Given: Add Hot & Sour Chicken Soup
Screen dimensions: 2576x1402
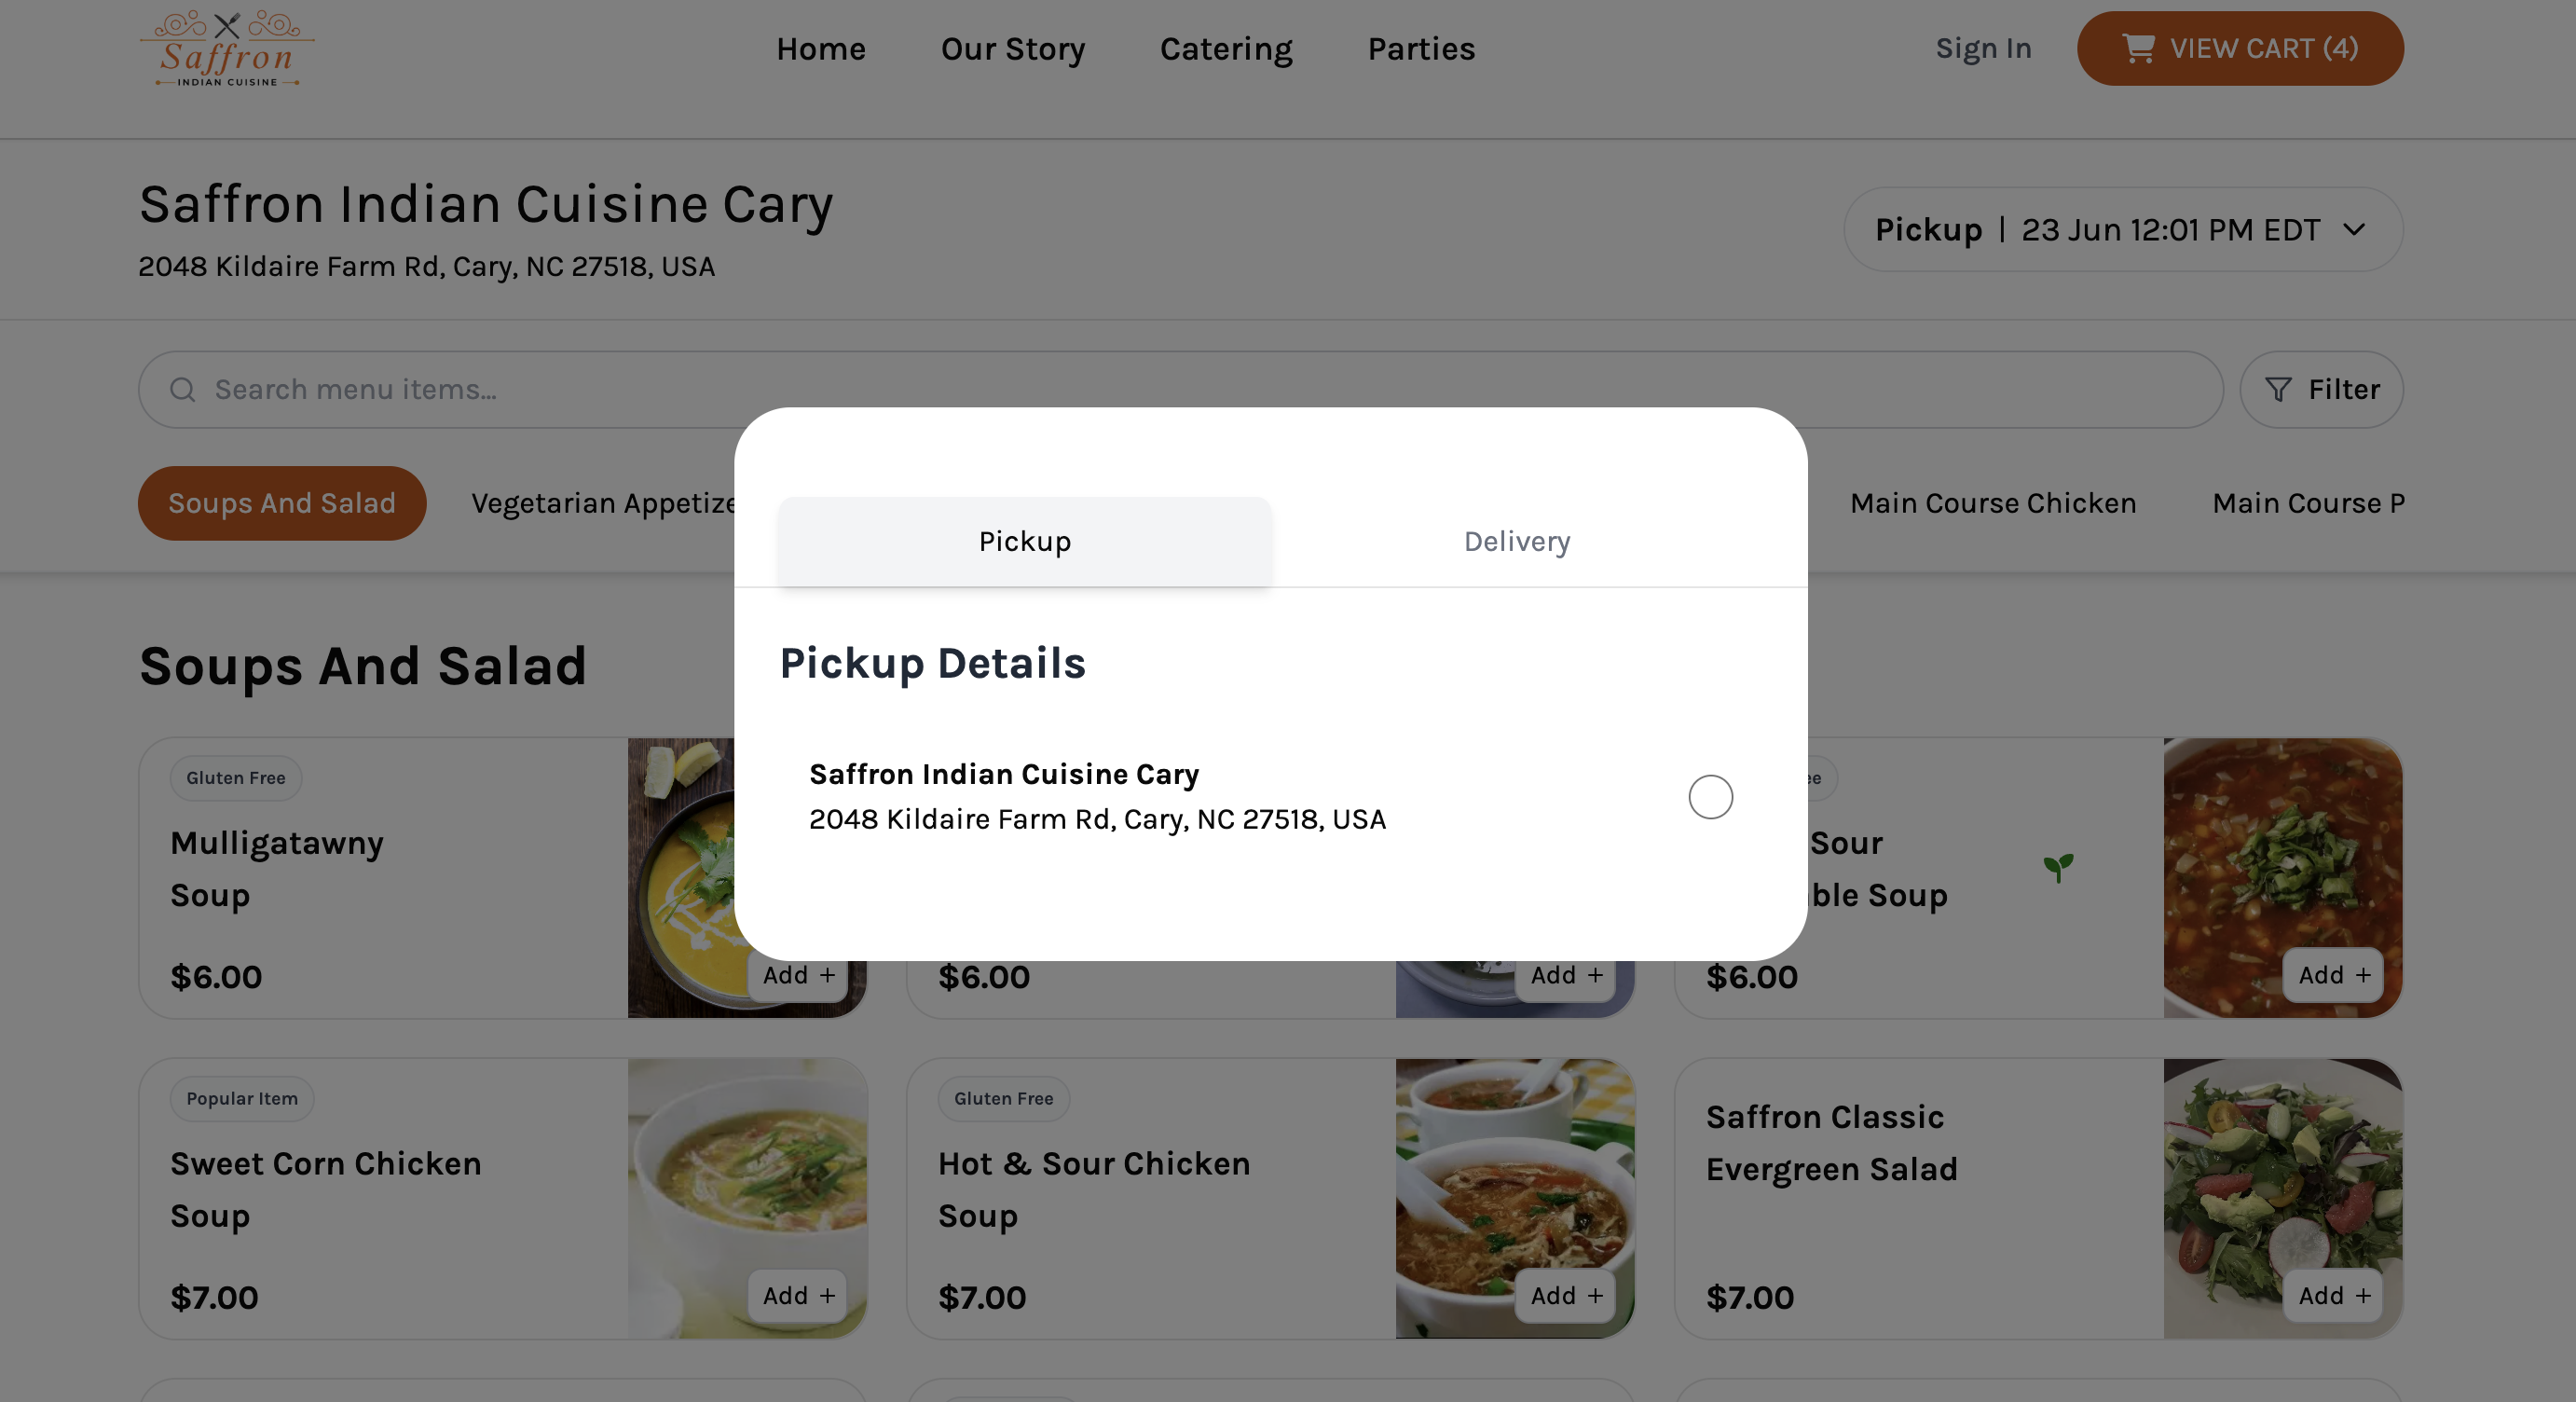Looking at the screenshot, I should coord(1565,1295).
